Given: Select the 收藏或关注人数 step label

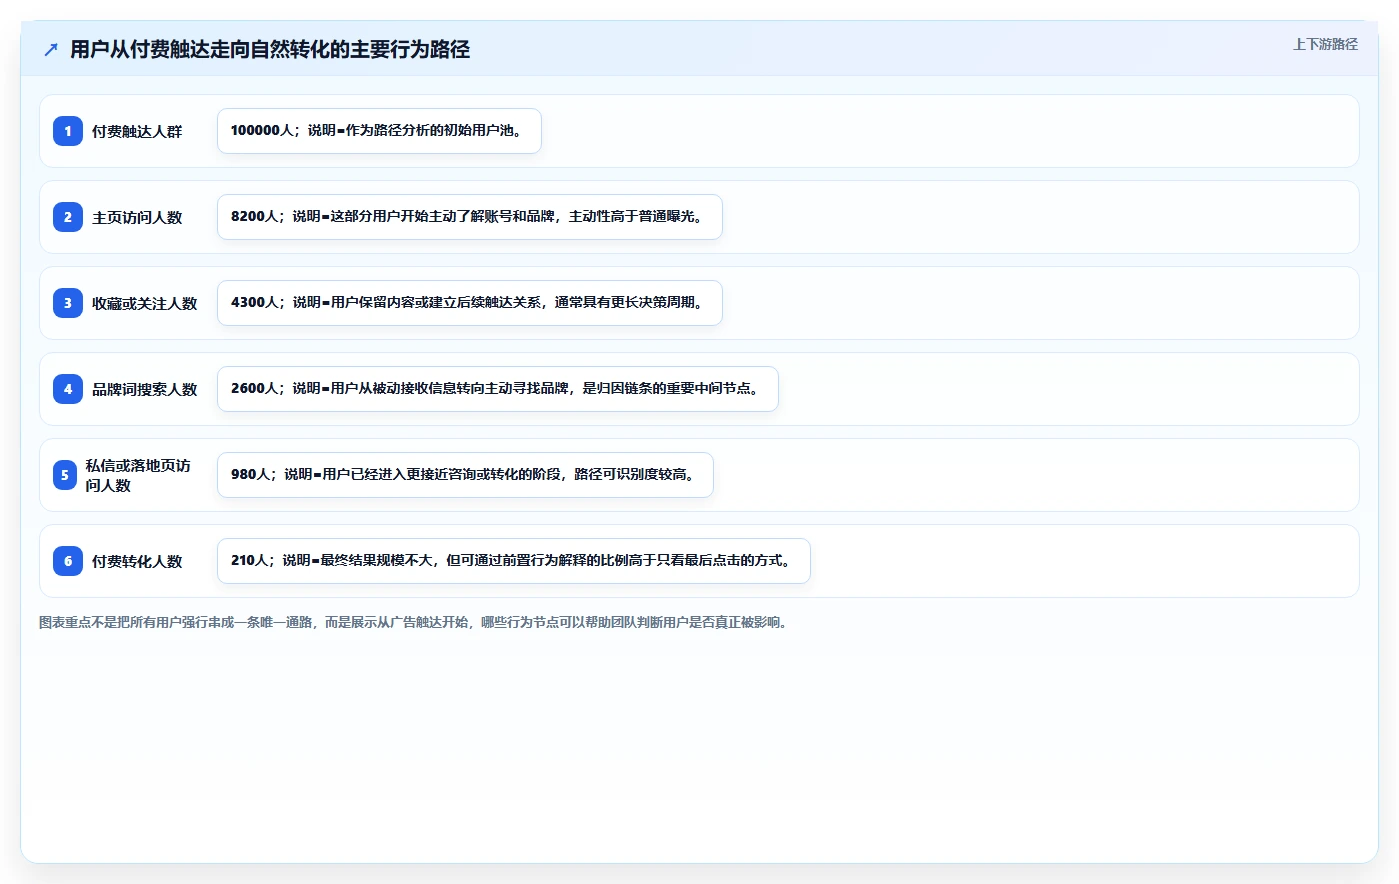Looking at the screenshot, I should [145, 303].
